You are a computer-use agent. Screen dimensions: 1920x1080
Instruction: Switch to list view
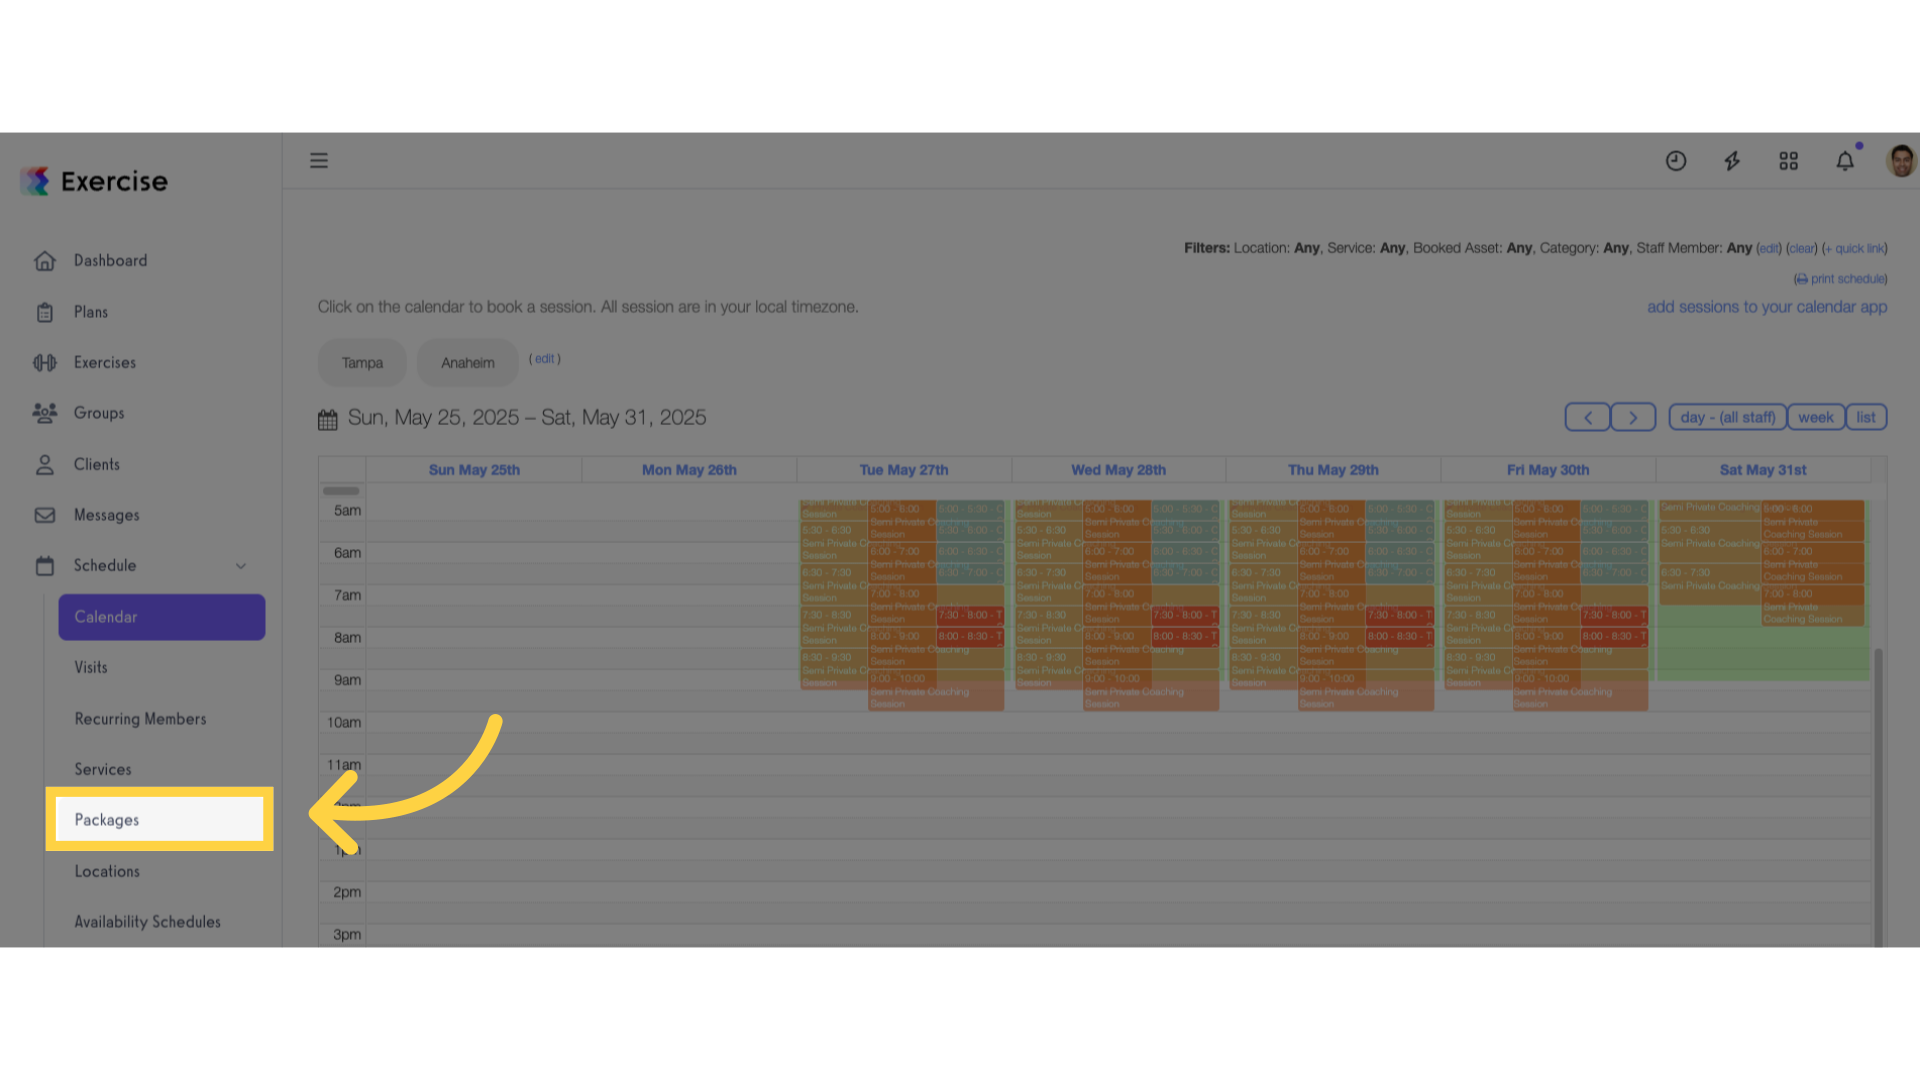[x=1866, y=417]
